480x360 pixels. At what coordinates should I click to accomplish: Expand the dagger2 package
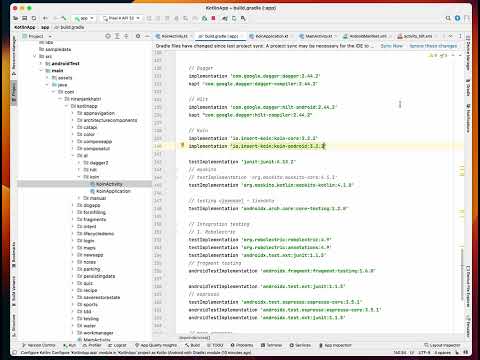click(79, 163)
